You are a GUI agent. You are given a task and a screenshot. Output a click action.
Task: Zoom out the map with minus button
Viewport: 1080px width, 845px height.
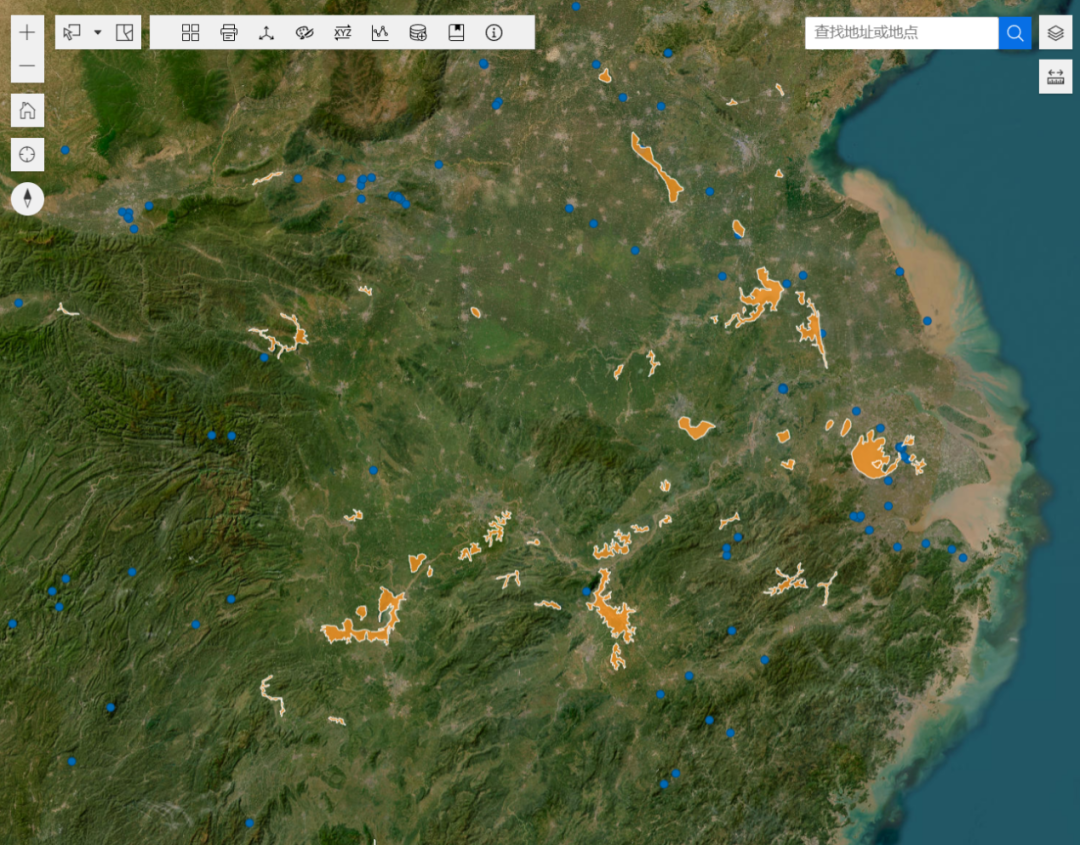coord(27,66)
